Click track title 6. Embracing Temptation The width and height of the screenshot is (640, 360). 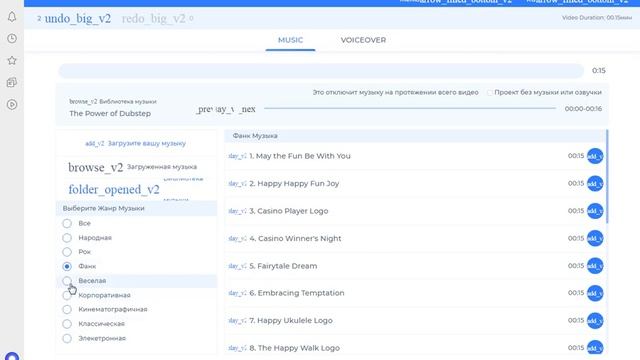pos(297,293)
